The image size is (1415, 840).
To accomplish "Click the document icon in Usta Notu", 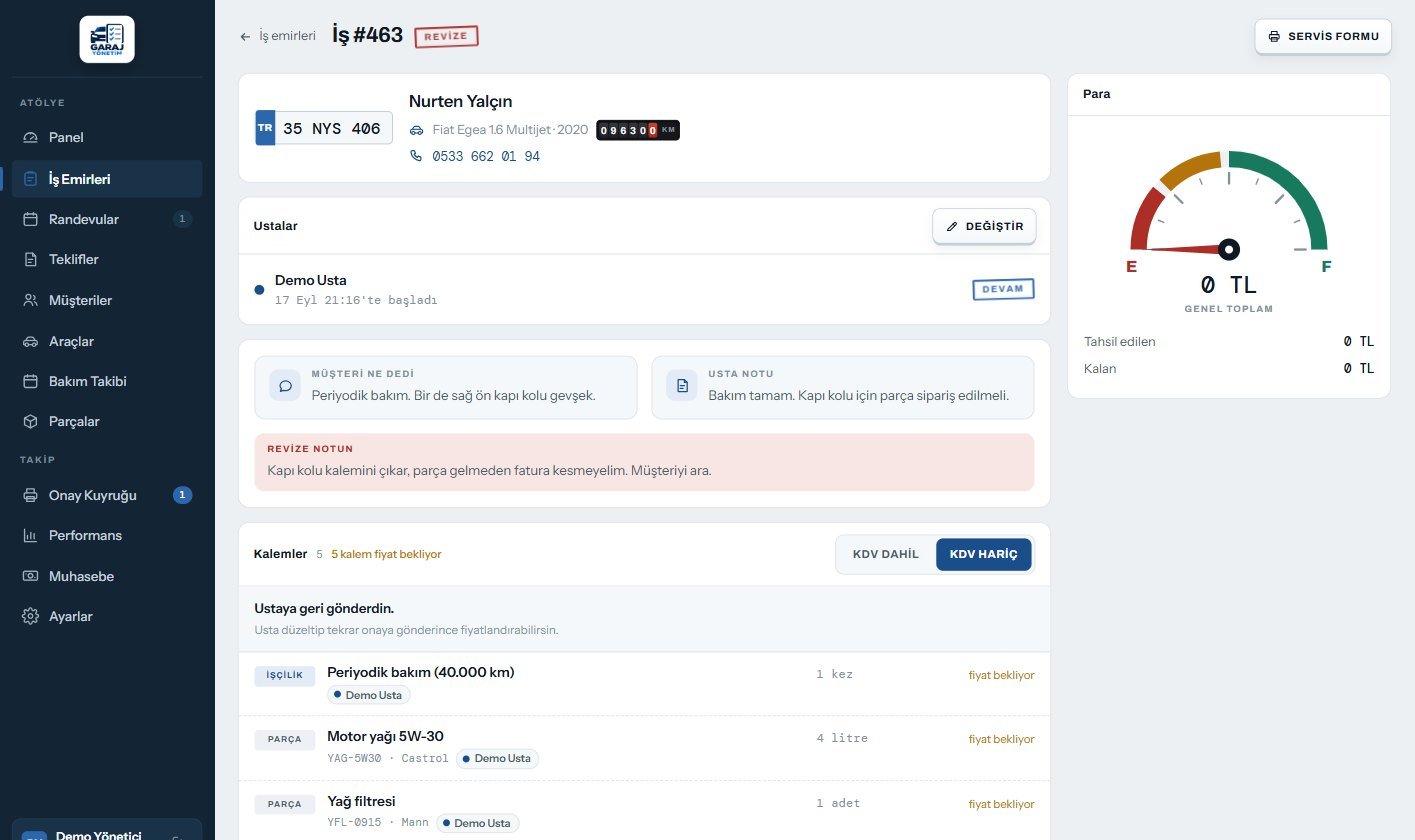I will pyautogui.click(x=682, y=387).
